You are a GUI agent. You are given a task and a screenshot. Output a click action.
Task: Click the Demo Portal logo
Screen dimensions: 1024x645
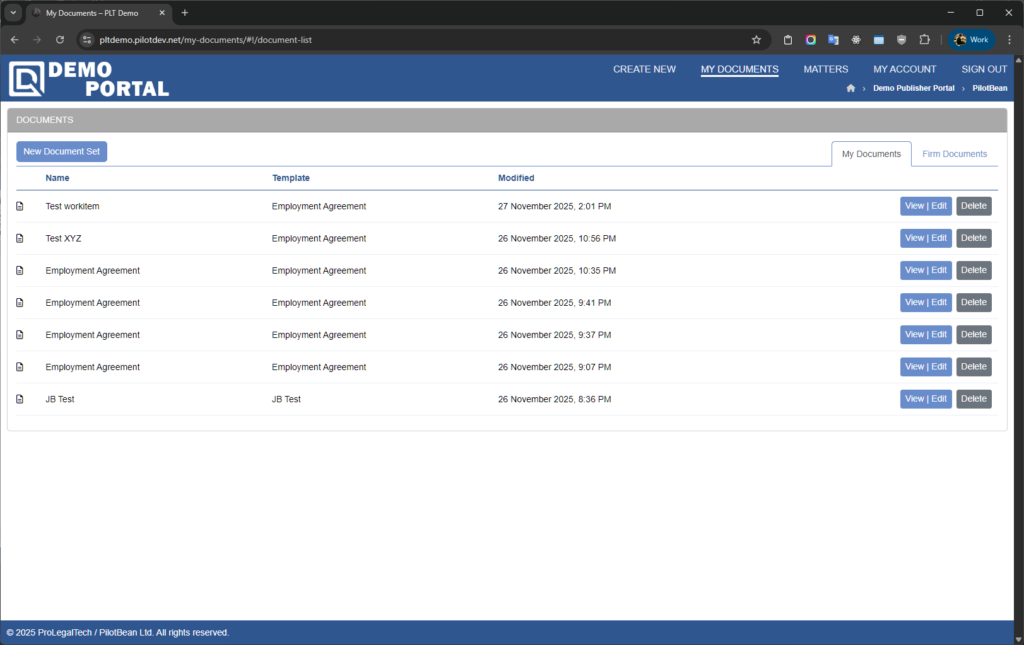tap(89, 79)
